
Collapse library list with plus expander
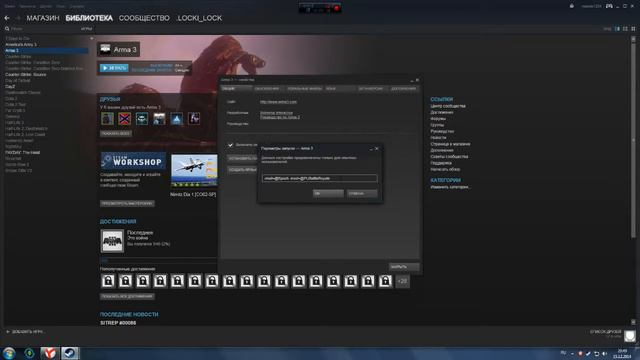(91, 38)
